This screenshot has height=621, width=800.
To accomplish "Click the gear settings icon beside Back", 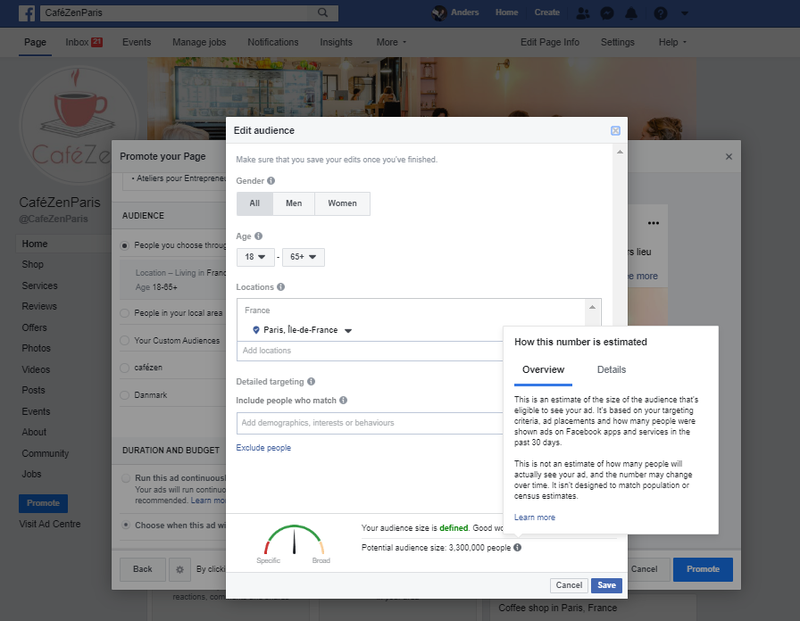I will click(180, 569).
